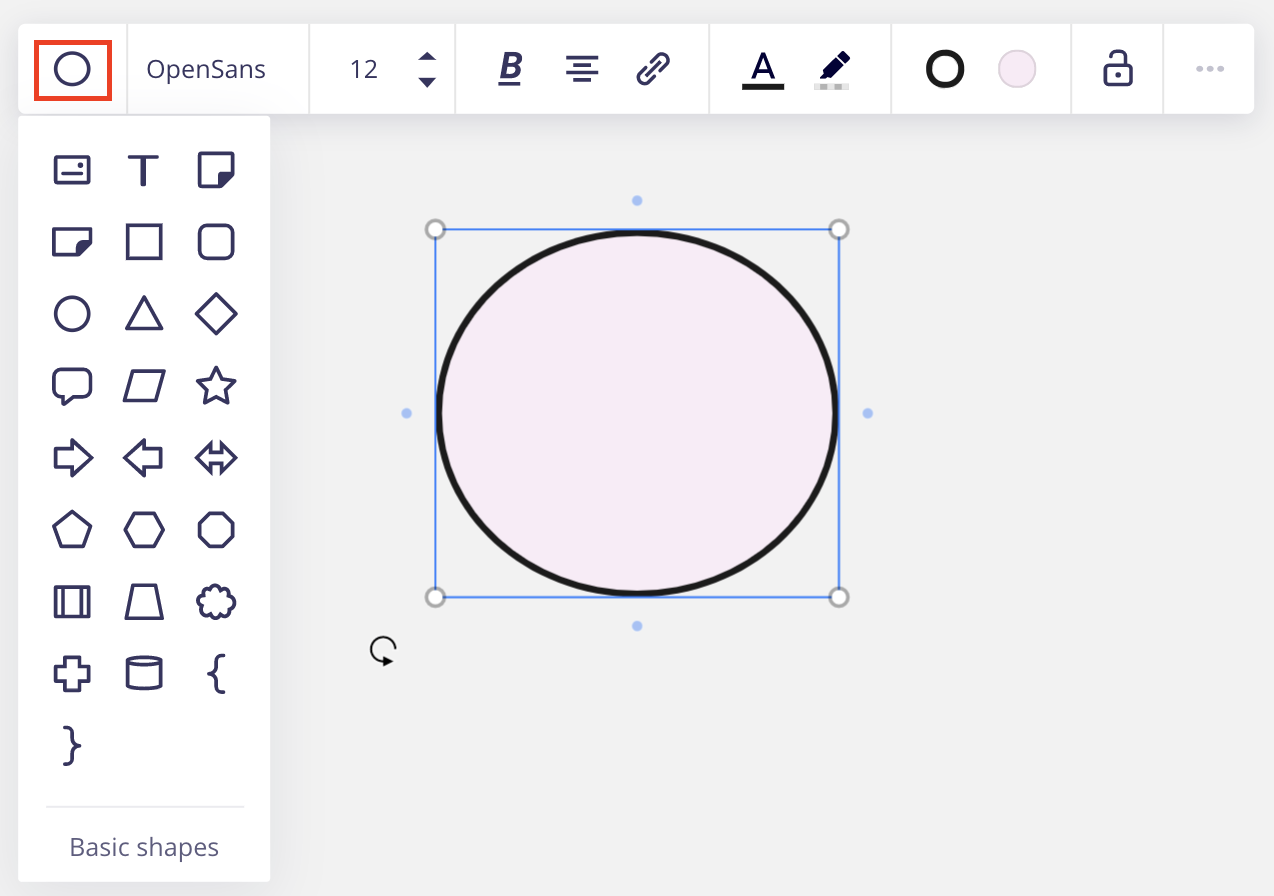Open the shape type selector
This screenshot has height=896, width=1274.
(72, 69)
